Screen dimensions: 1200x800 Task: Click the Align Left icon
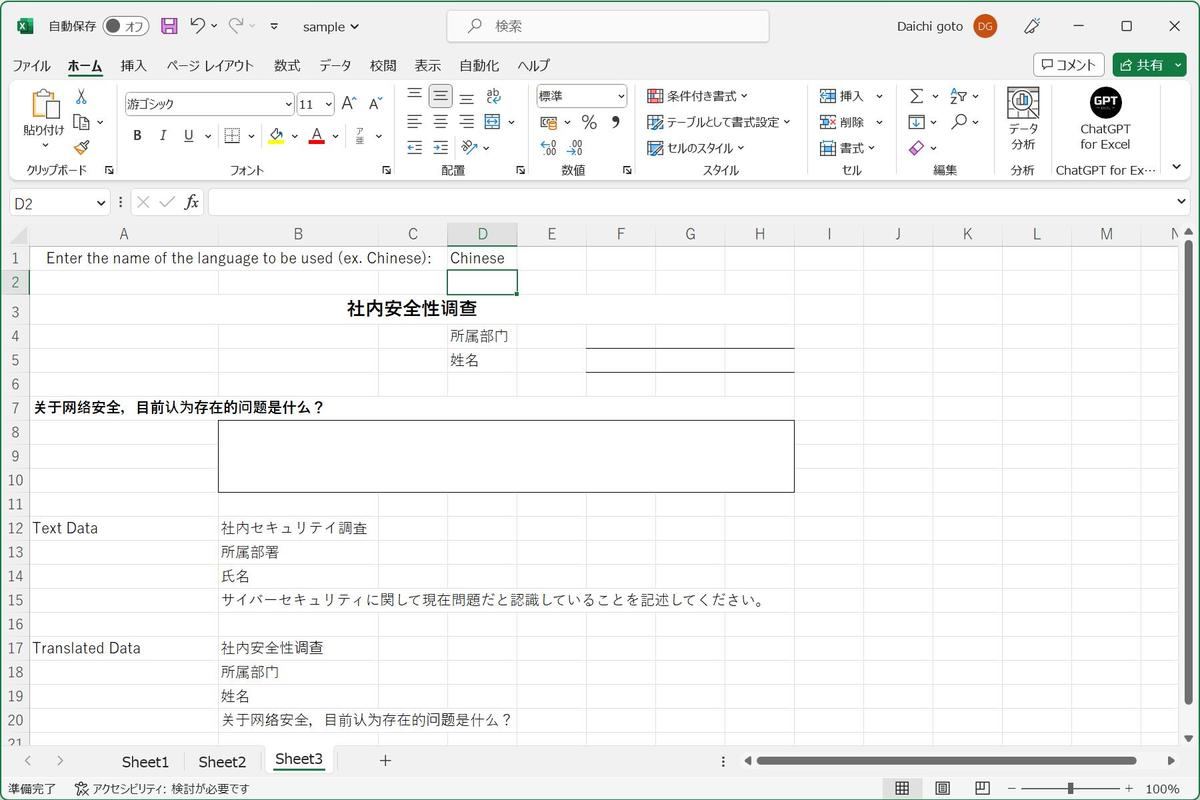[x=414, y=122]
